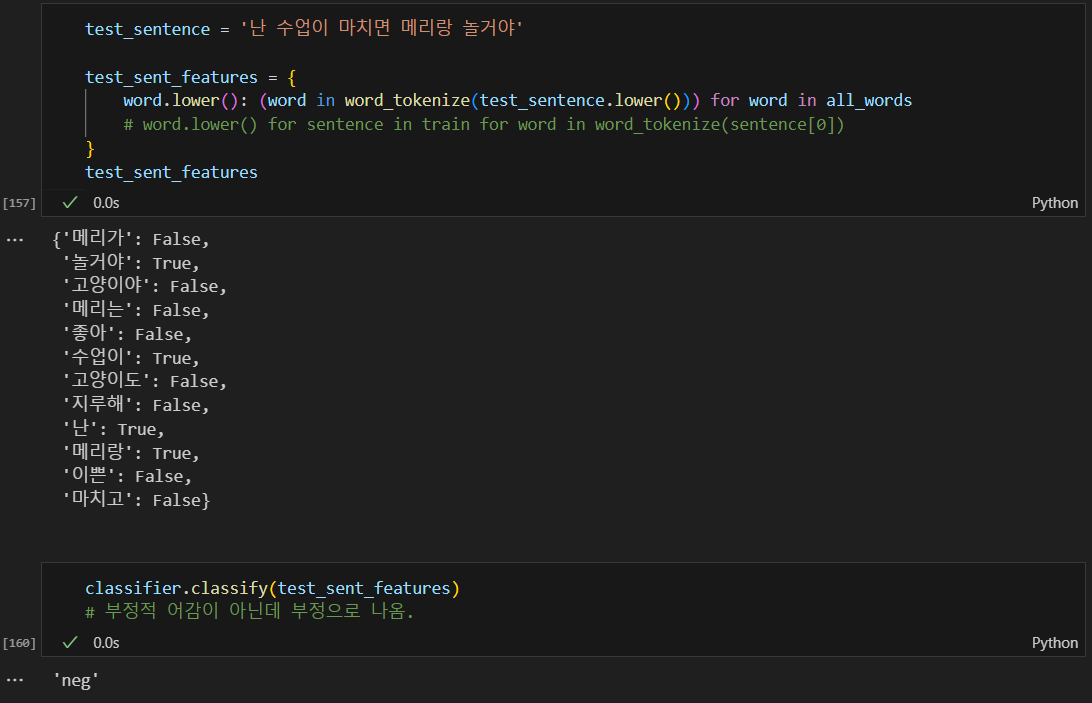1092x703 pixels.
Task: Open output actions menu for 'neg' output
Action: click(x=15, y=680)
